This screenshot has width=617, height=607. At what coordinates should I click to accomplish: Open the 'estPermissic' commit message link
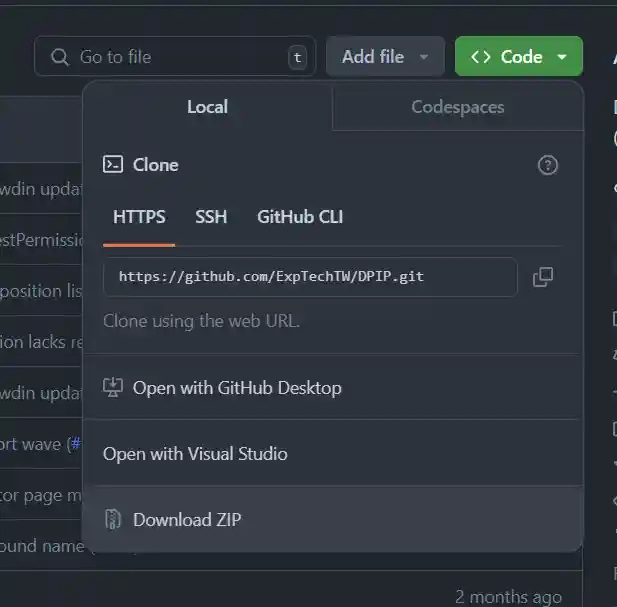point(41,240)
